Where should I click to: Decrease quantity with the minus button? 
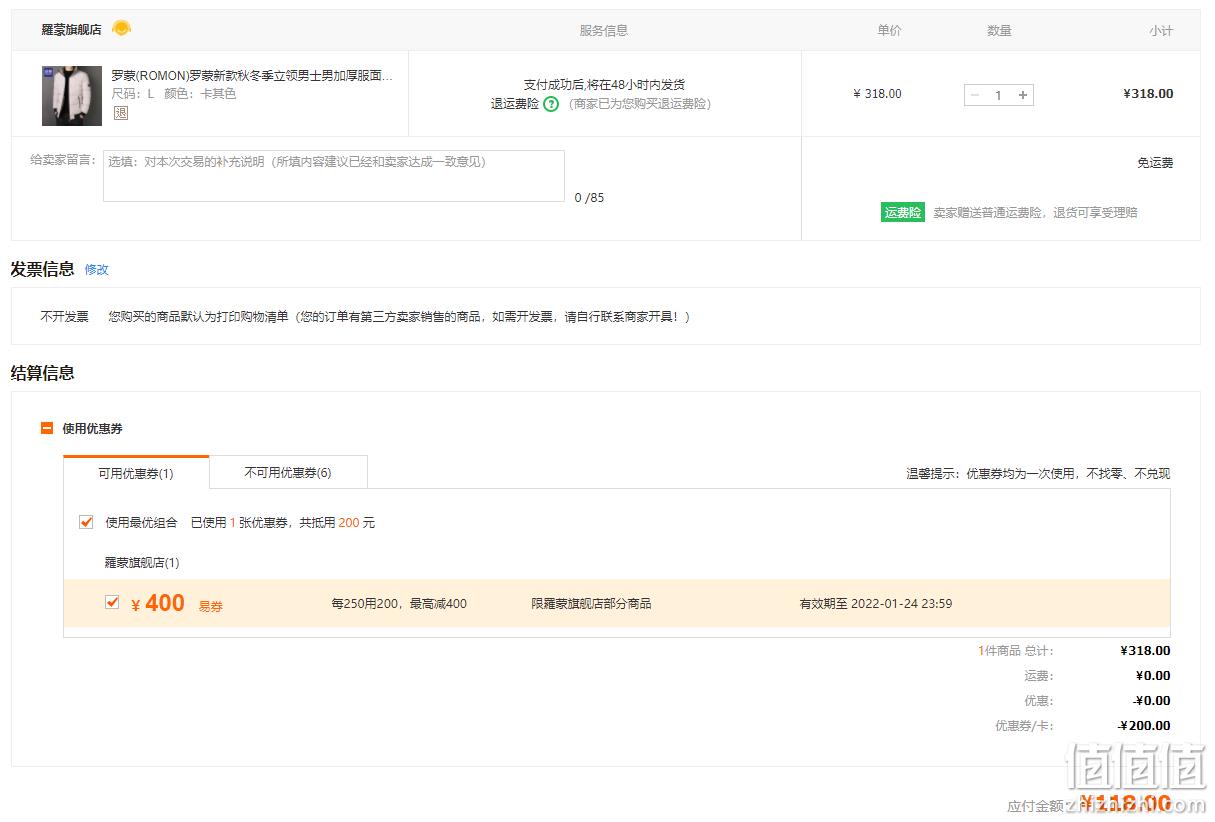[x=975, y=95]
